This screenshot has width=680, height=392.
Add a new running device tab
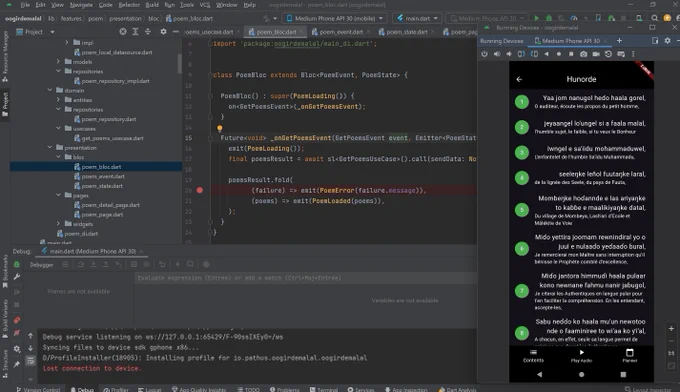coord(619,40)
